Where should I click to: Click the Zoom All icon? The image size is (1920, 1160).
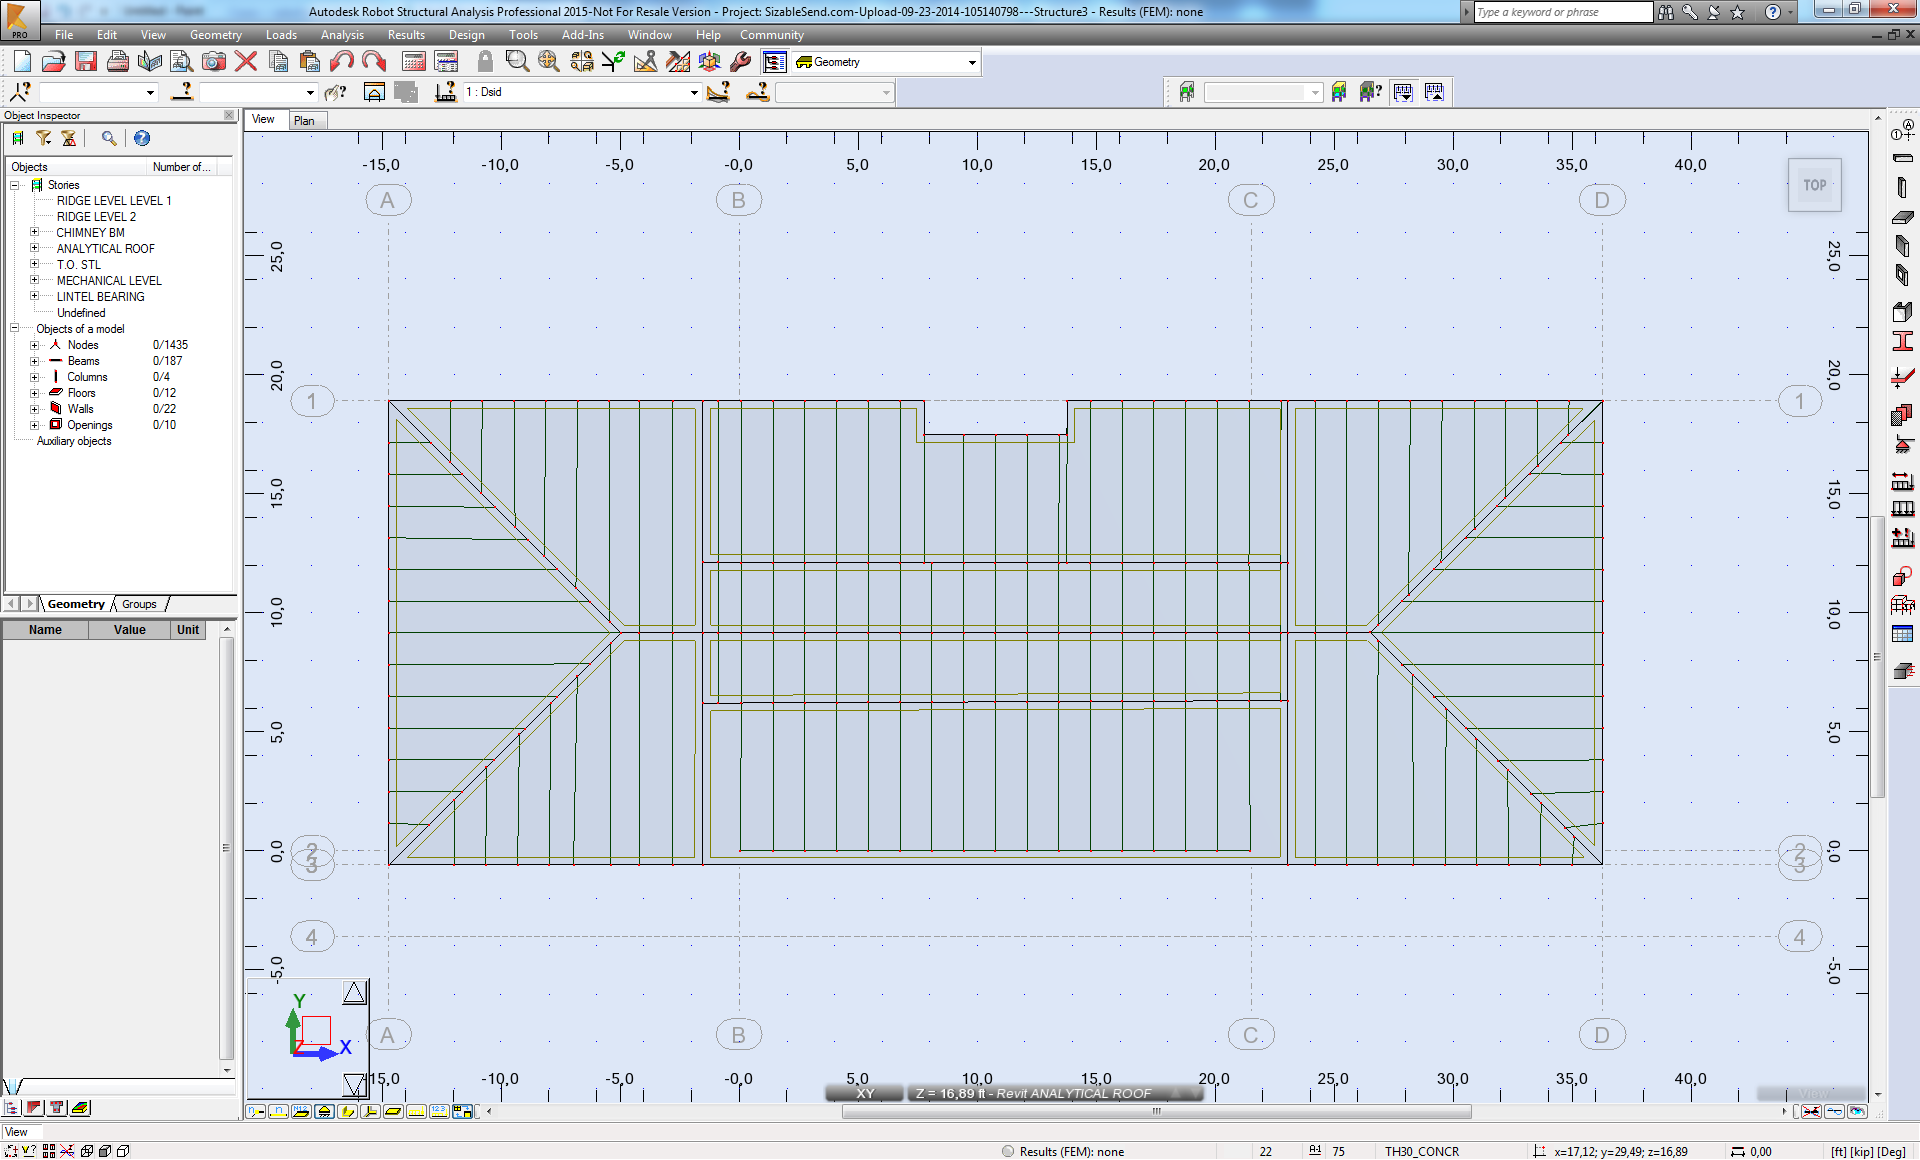[x=549, y=62]
